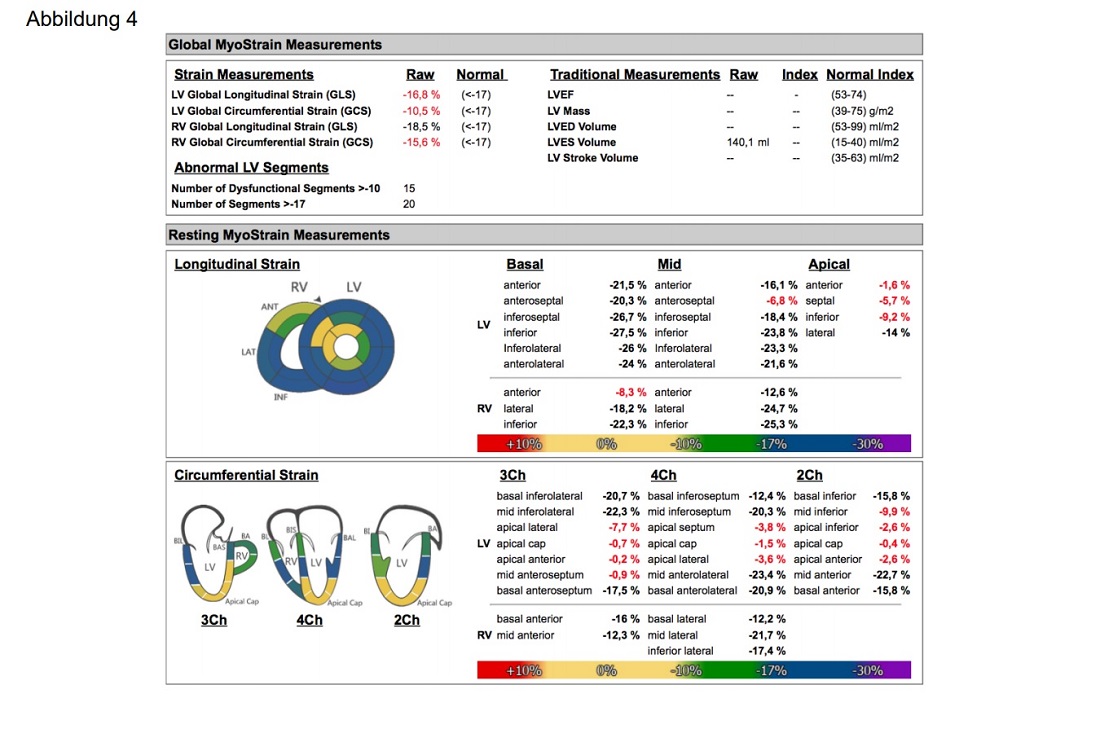Image resolution: width=1100 pixels, height=729 pixels.
Task: Click red +10% segment of Longitudinal color scale
Action: (x=522, y=443)
